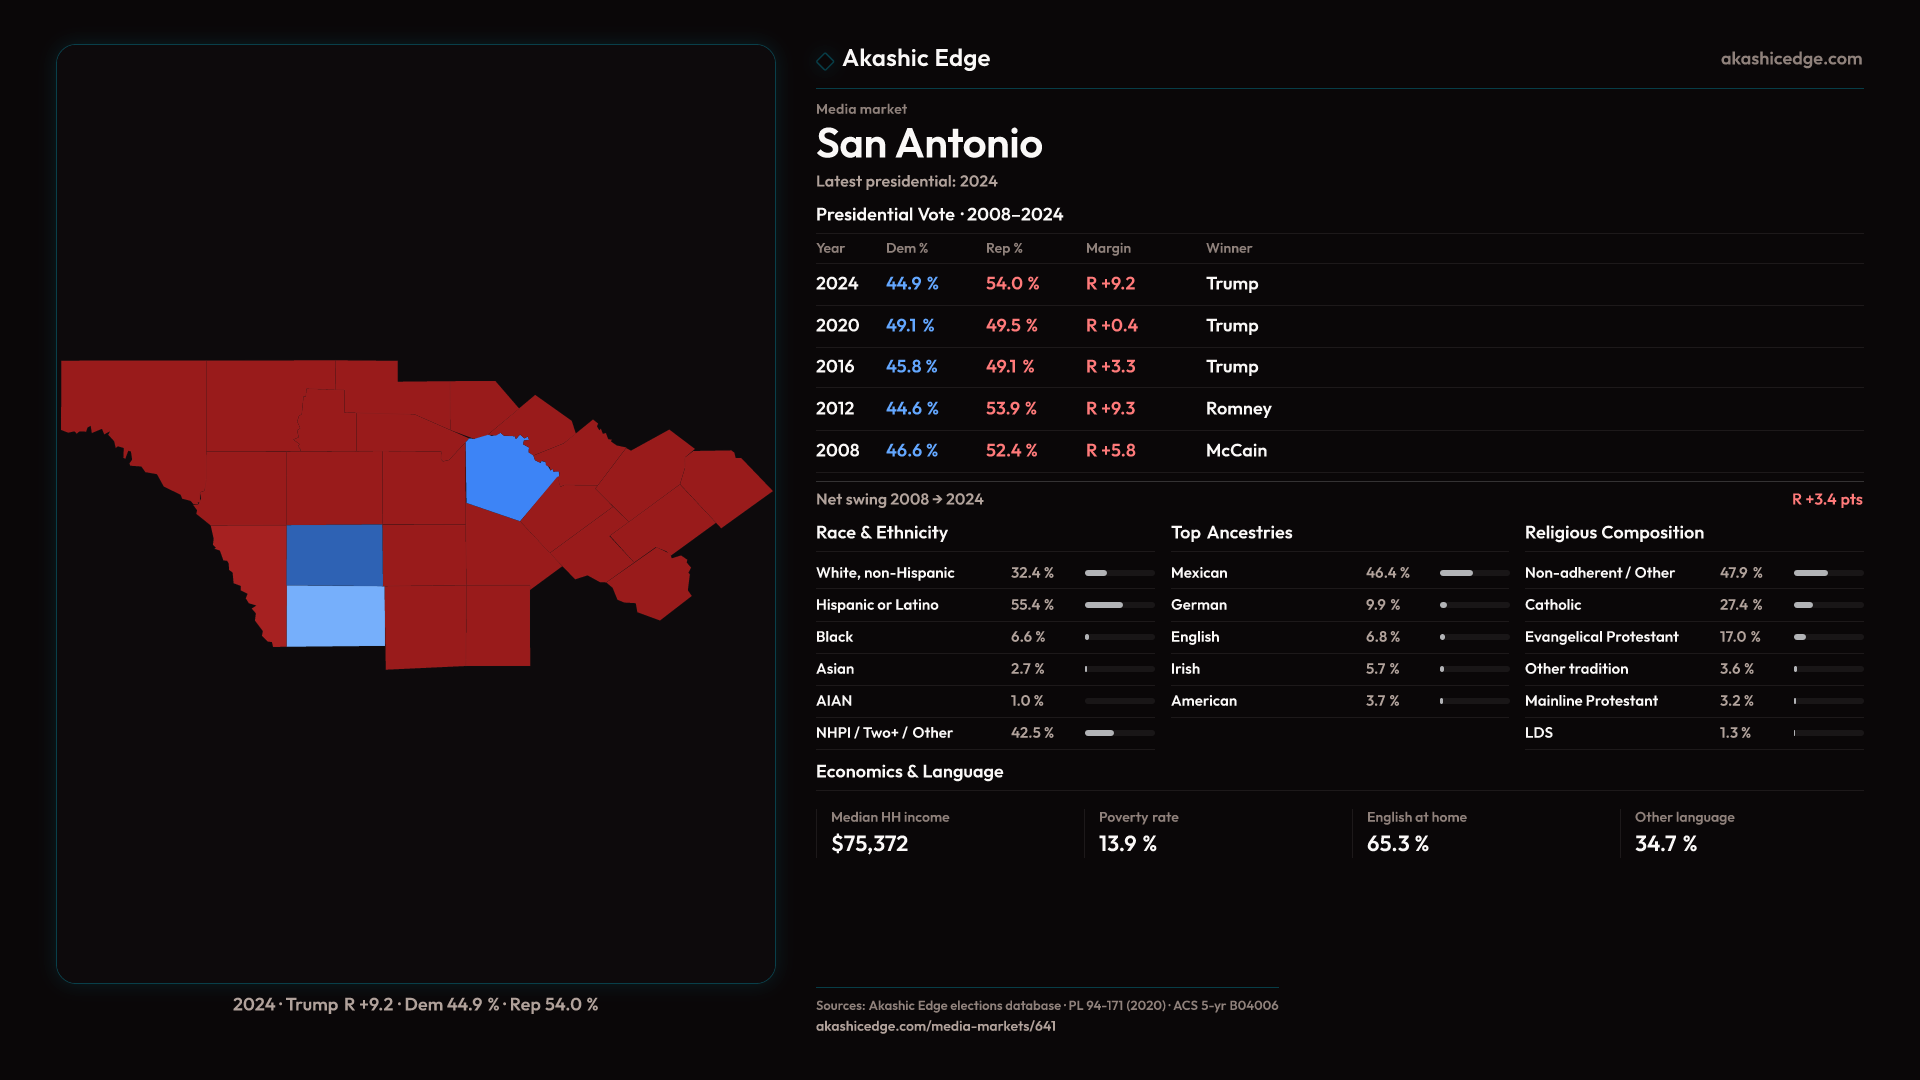Click the R +3.4 pts net swing value
Viewport: 1920px width, 1080px height.
click(x=1826, y=499)
